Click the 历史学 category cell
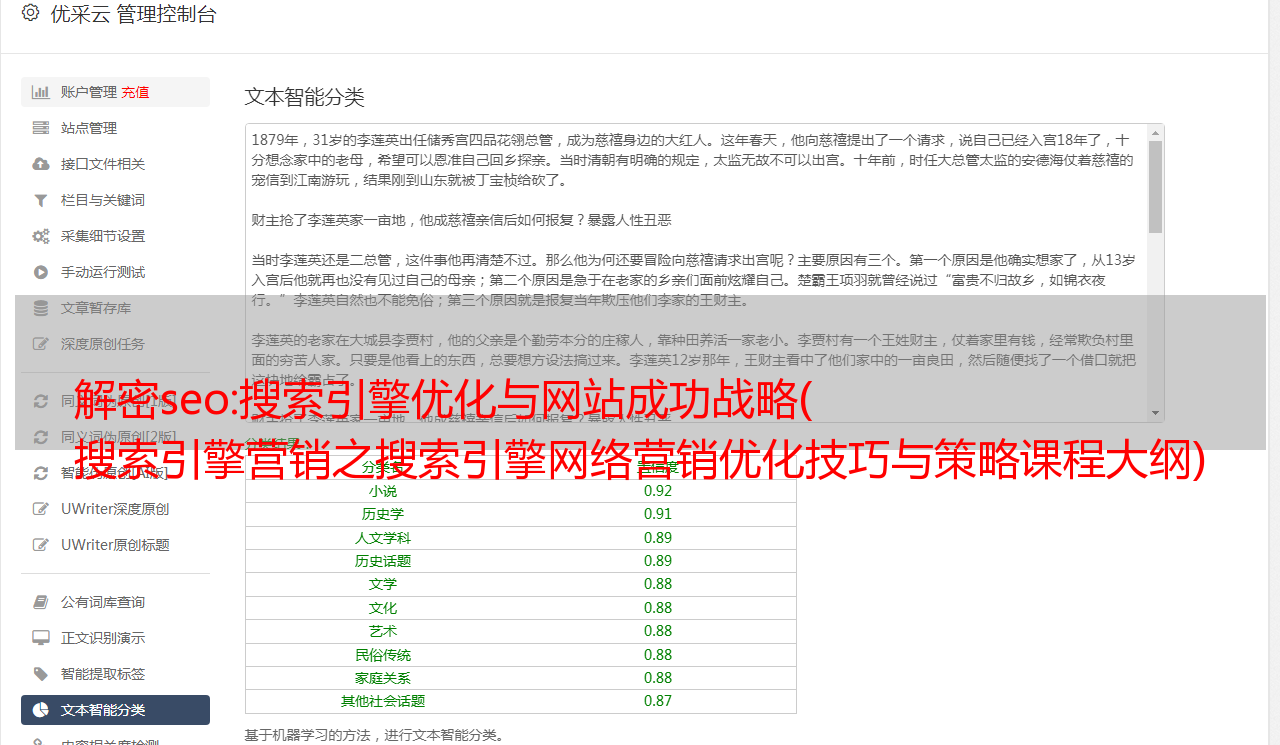Viewport: 1280px width, 745px height. tap(383, 514)
